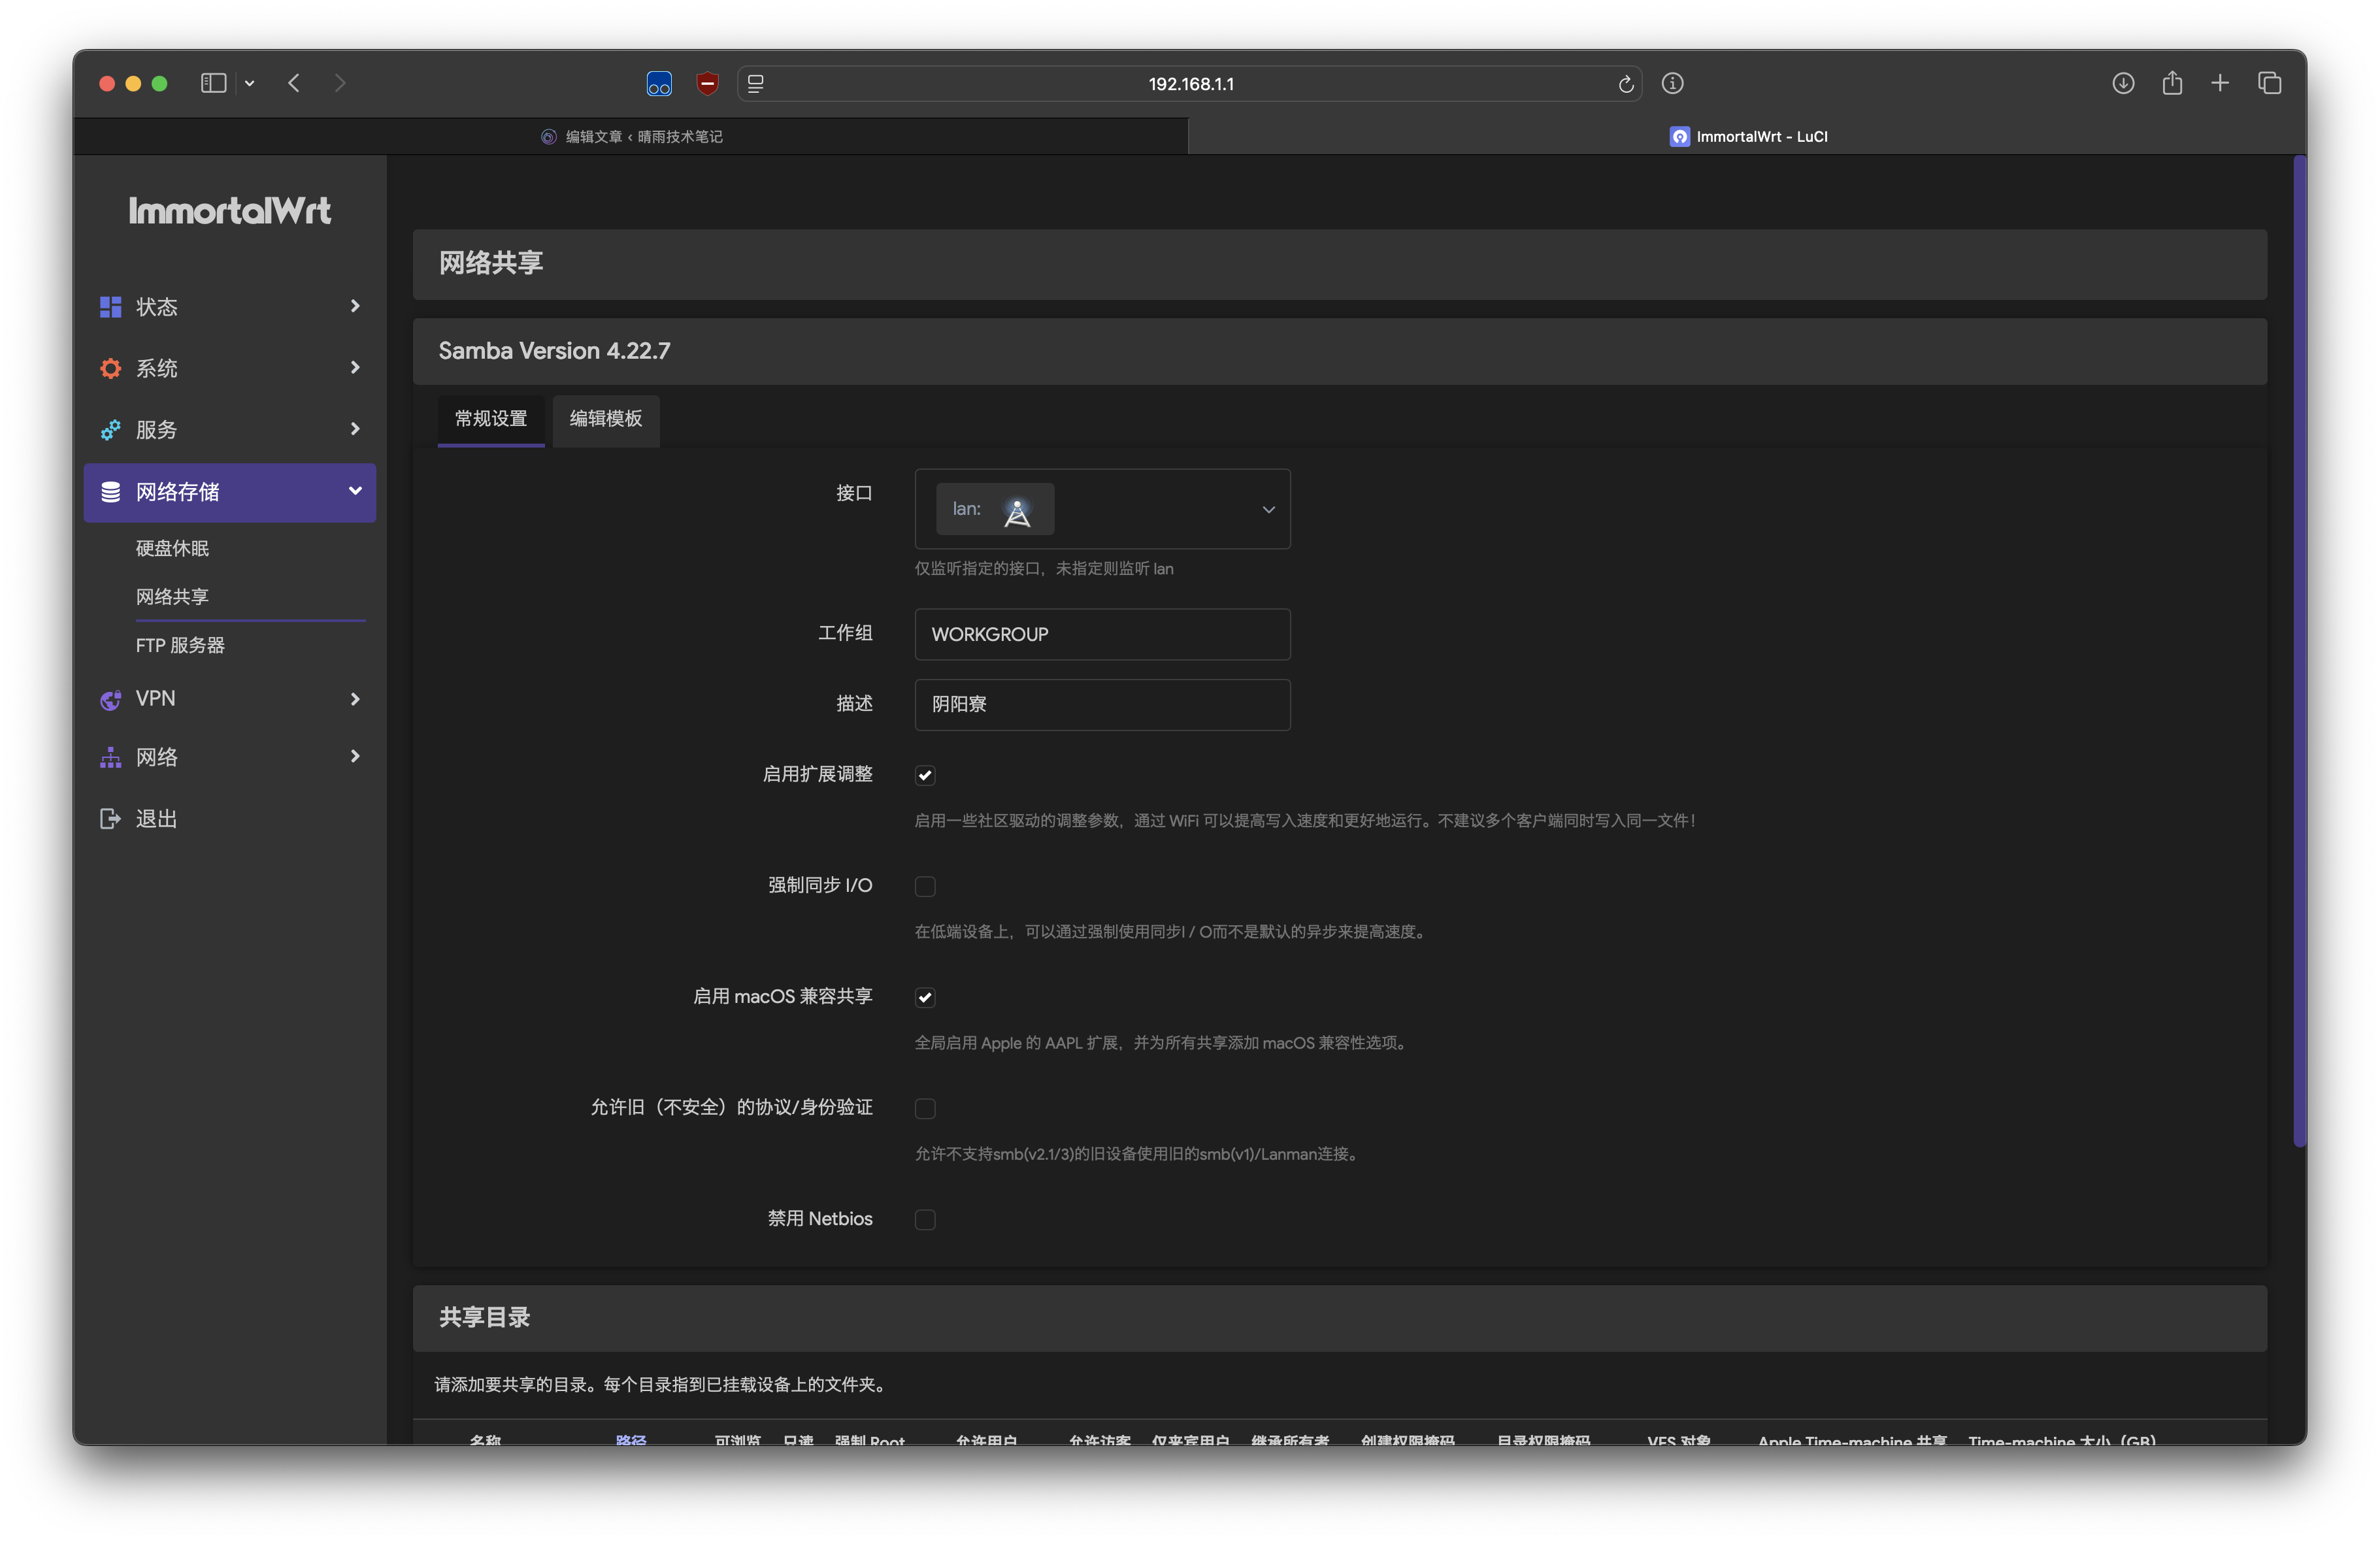Open the 接口 lan dropdown

[1102, 509]
